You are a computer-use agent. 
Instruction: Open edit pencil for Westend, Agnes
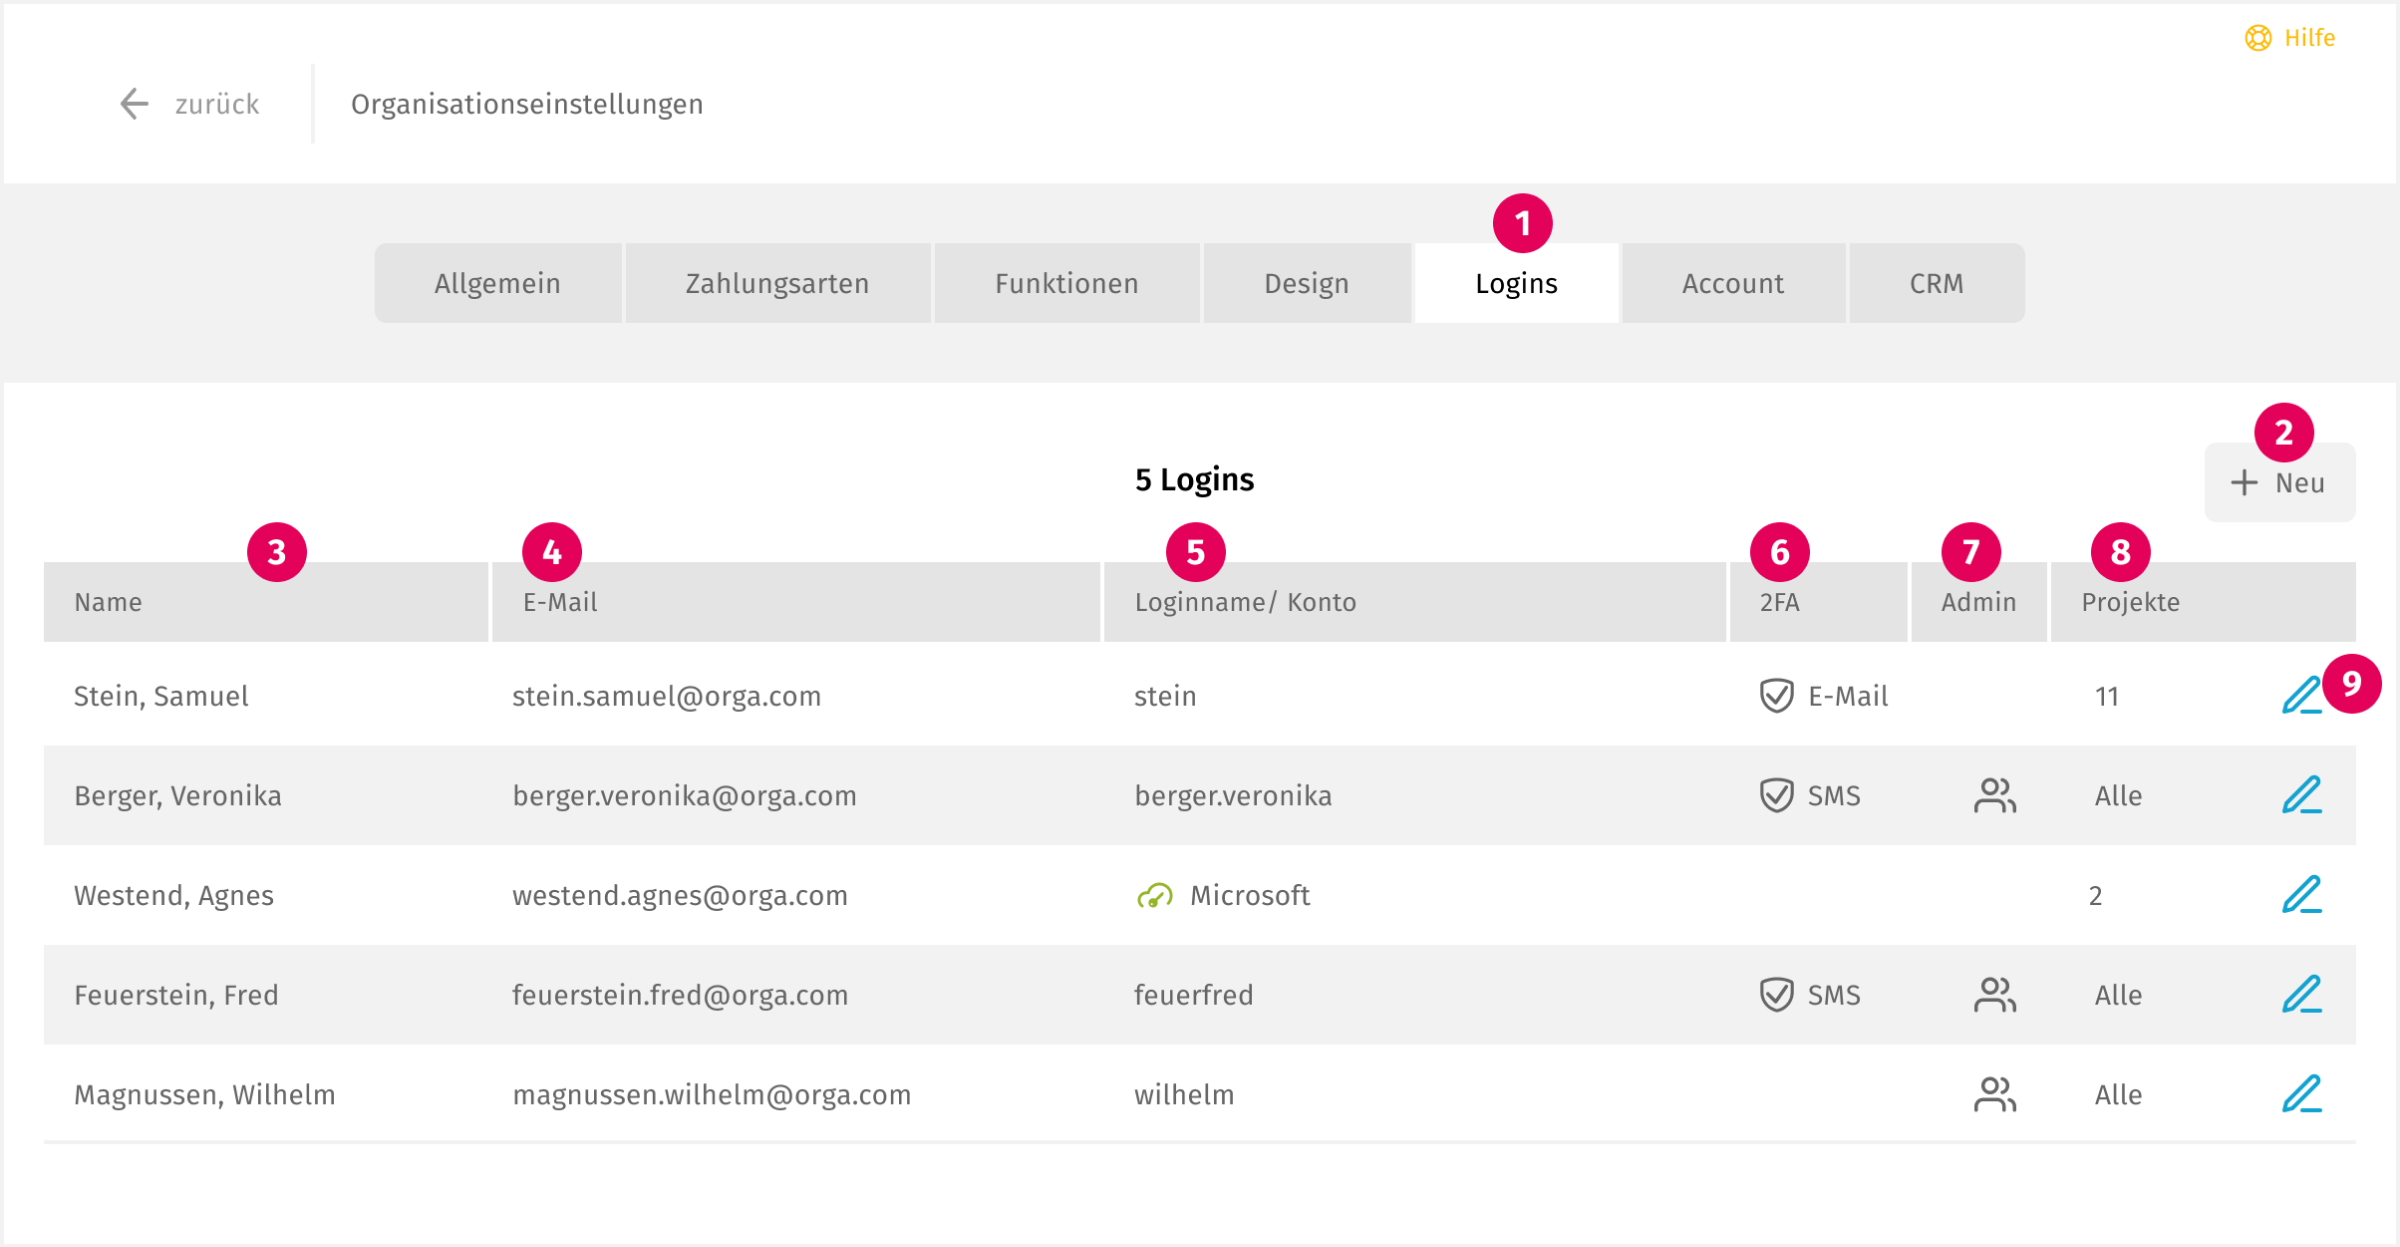click(x=2300, y=895)
